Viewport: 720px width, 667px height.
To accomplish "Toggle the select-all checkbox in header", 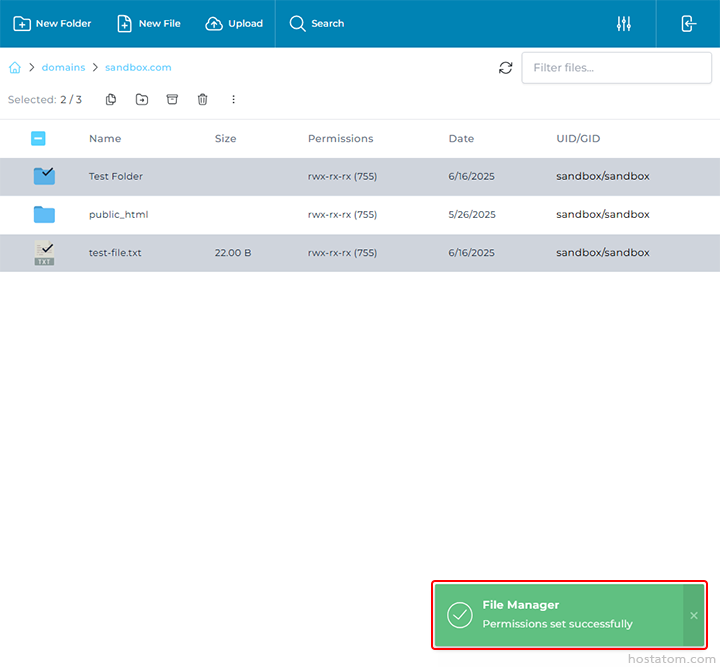I will point(38,139).
